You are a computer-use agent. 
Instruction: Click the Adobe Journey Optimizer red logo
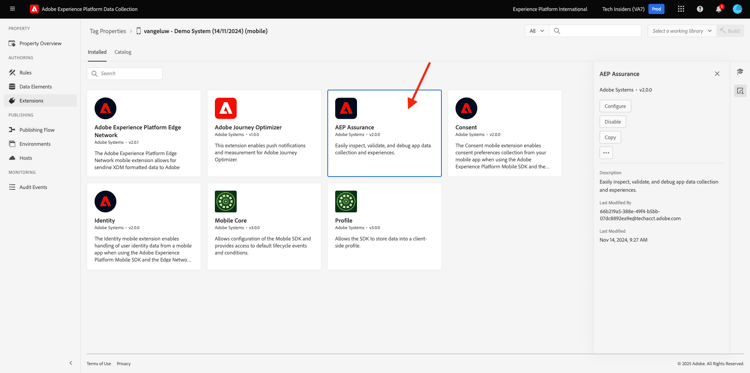pyautogui.click(x=226, y=109)
